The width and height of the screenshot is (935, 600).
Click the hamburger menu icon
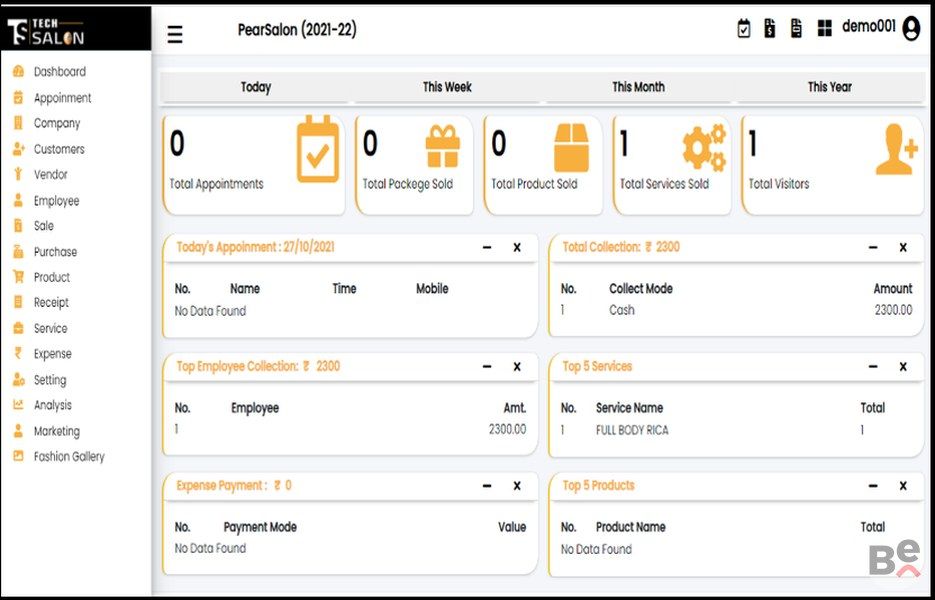click(175, 35)
